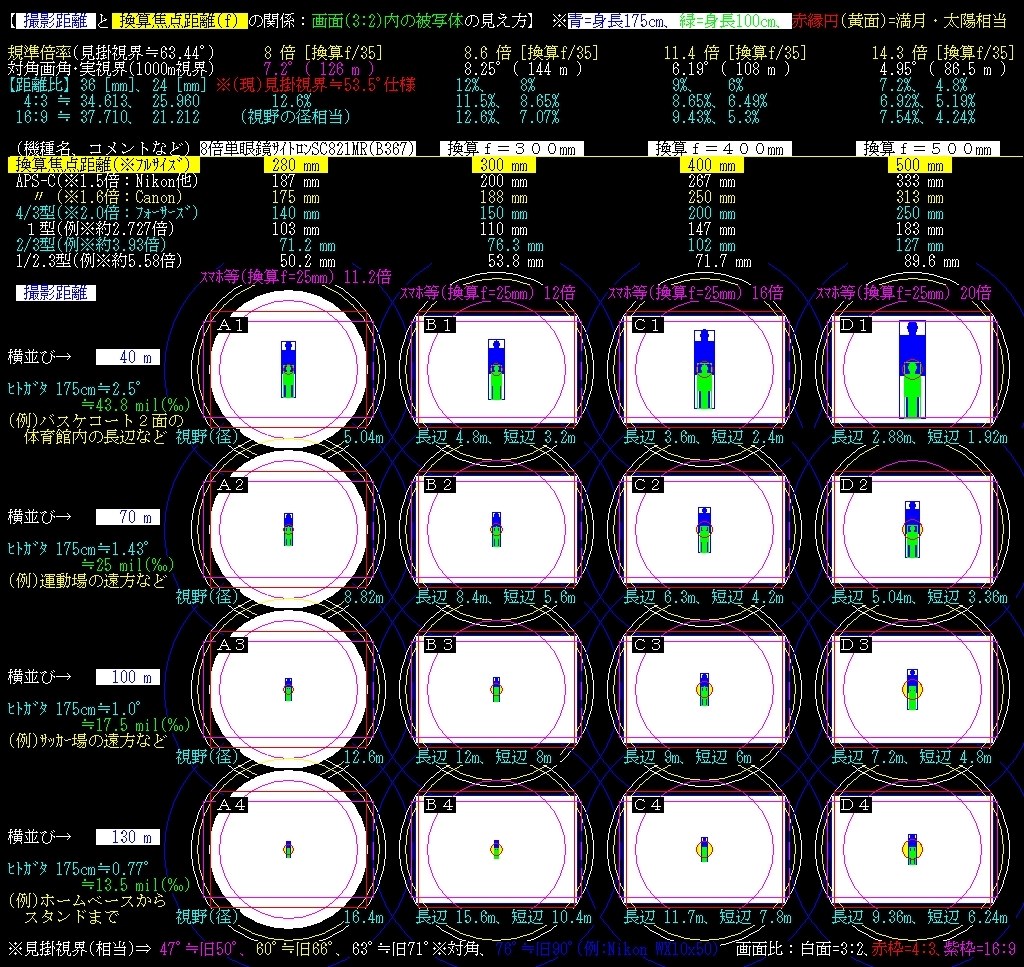The height and width of the screenshot is (967, 1024).
Task: Select the B3 frame preview
Action: tap(496, 689)
